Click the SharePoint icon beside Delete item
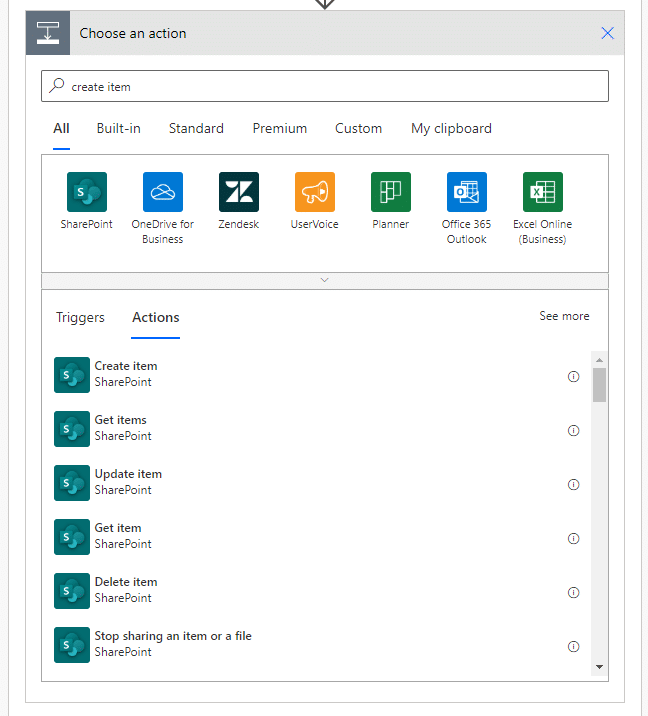This screenshot has height=716, width=648. click(x=72, y=591)
